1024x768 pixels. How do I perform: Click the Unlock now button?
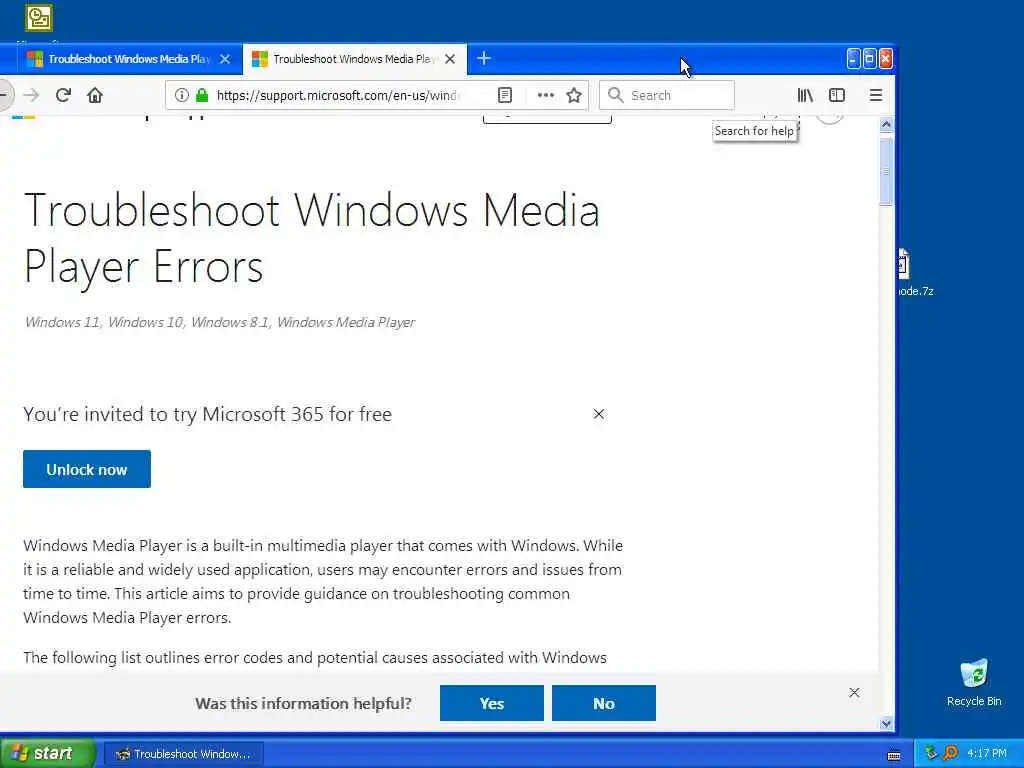tap(87, 469)
